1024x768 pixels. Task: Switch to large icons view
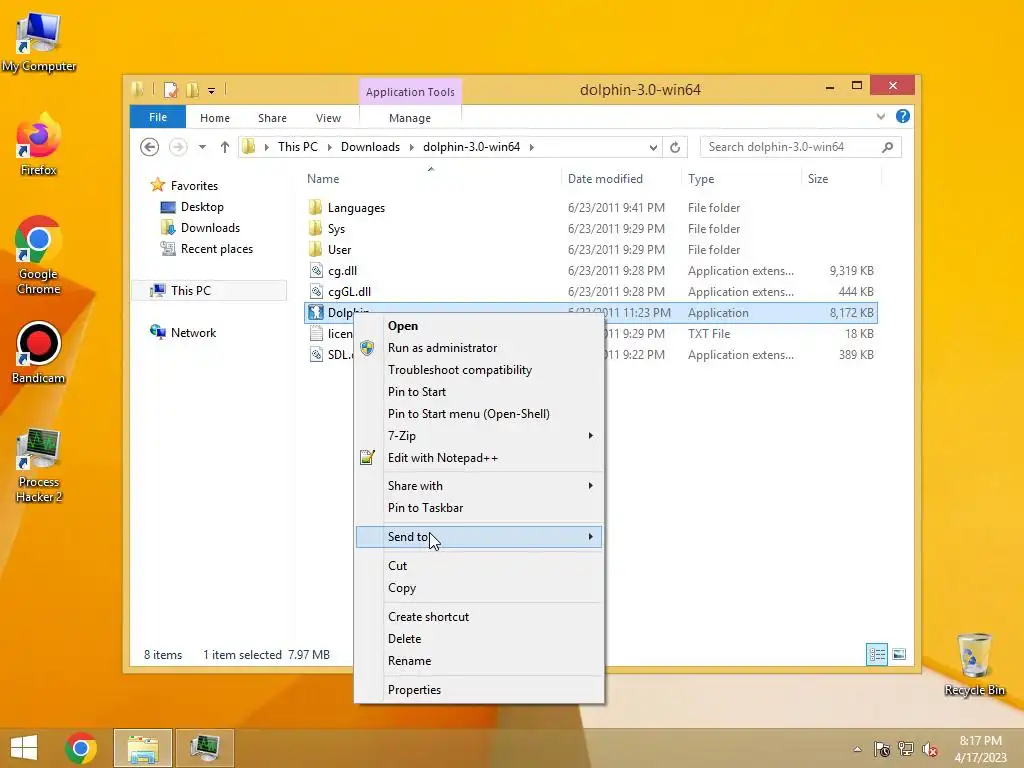[x=899, y=654]
